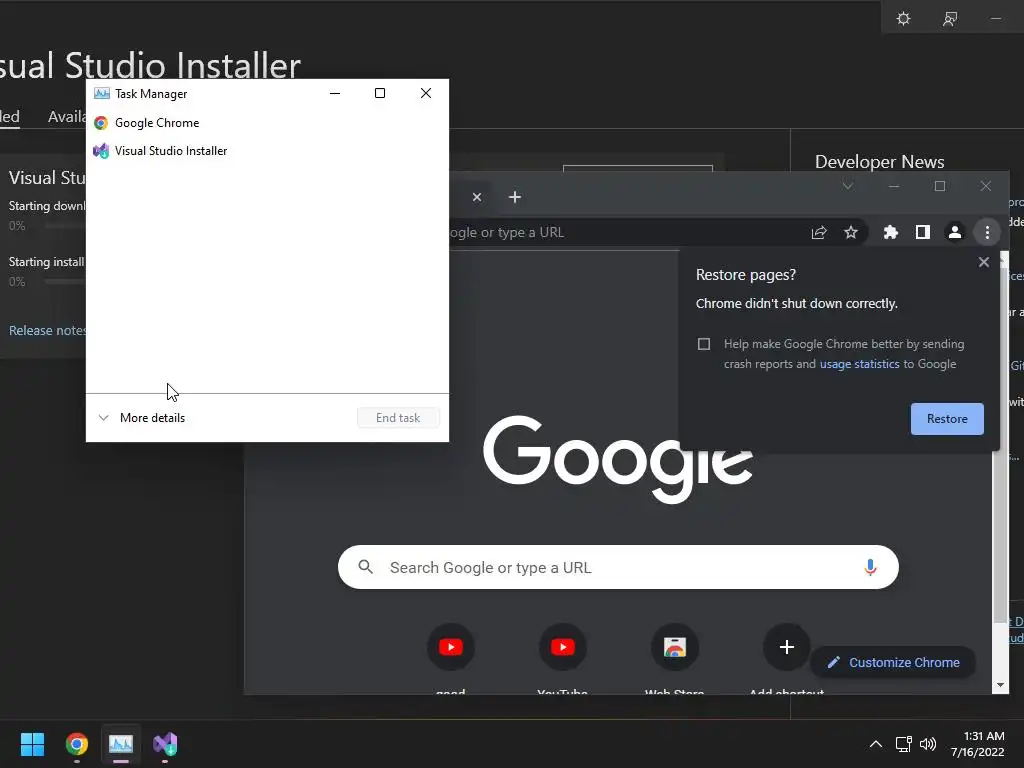Click the Chrome taskbar icon
This screenshot has height=768, width=1024.
click(x=77, y=744)
